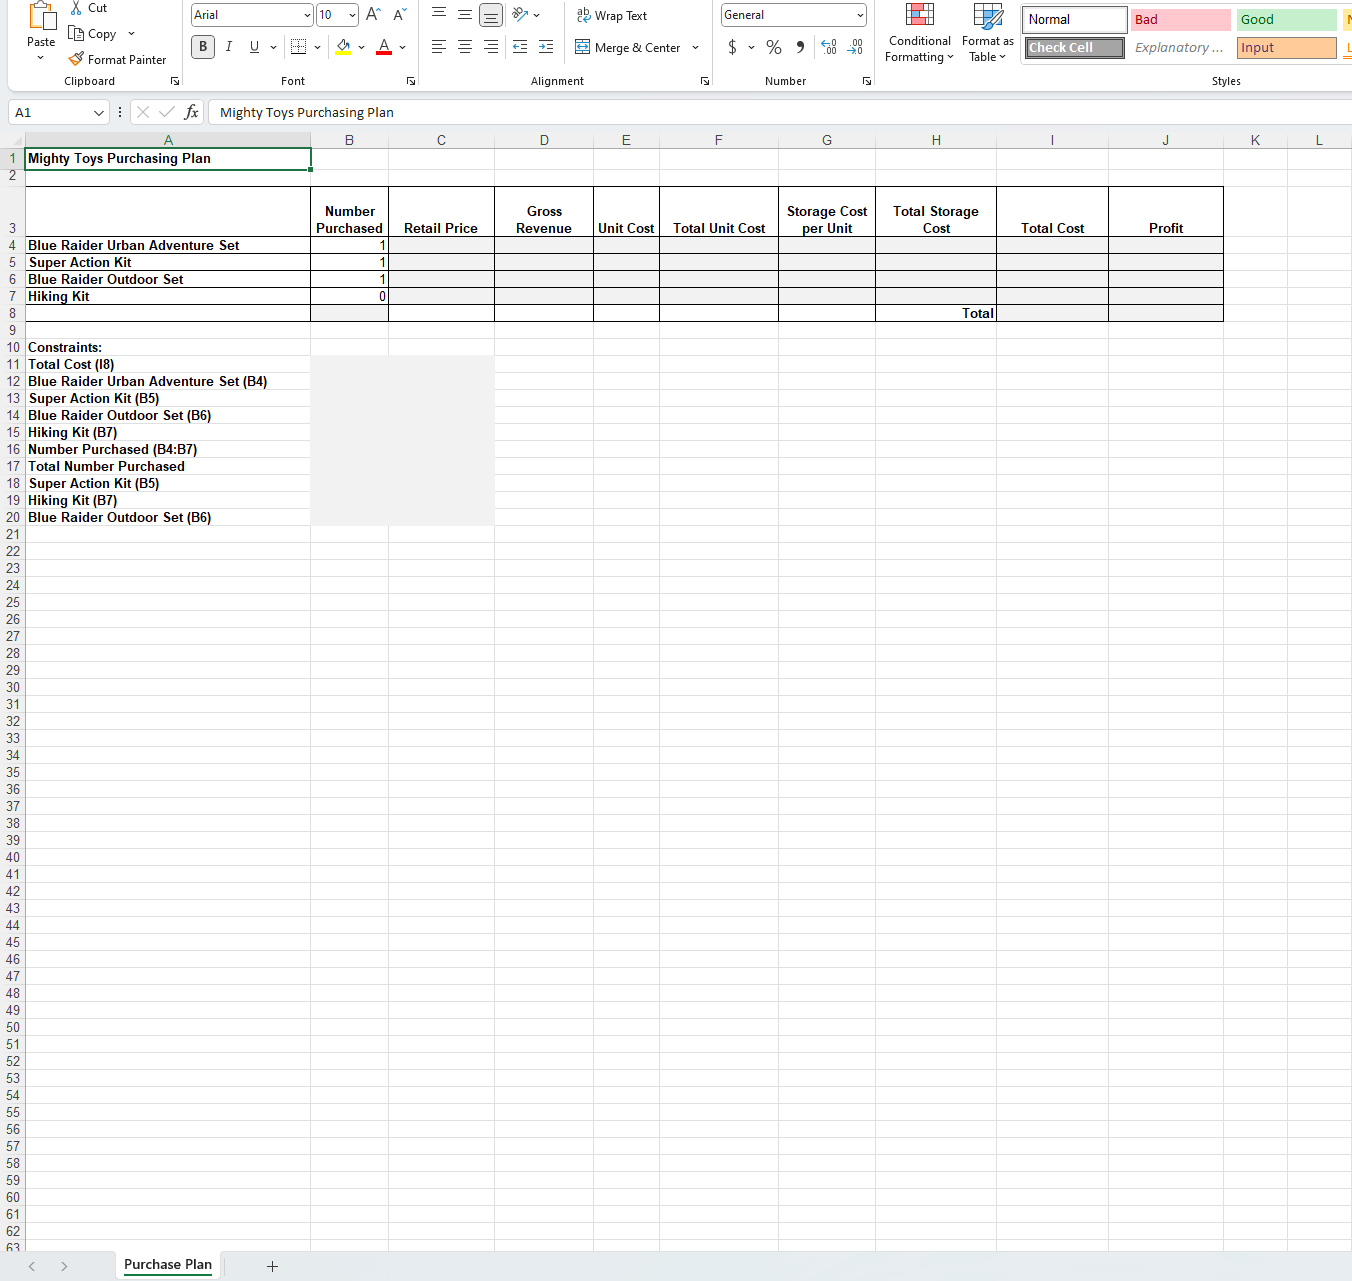1352x1281 pixels.
Task: Decrease the indent level
Action: 520,47
